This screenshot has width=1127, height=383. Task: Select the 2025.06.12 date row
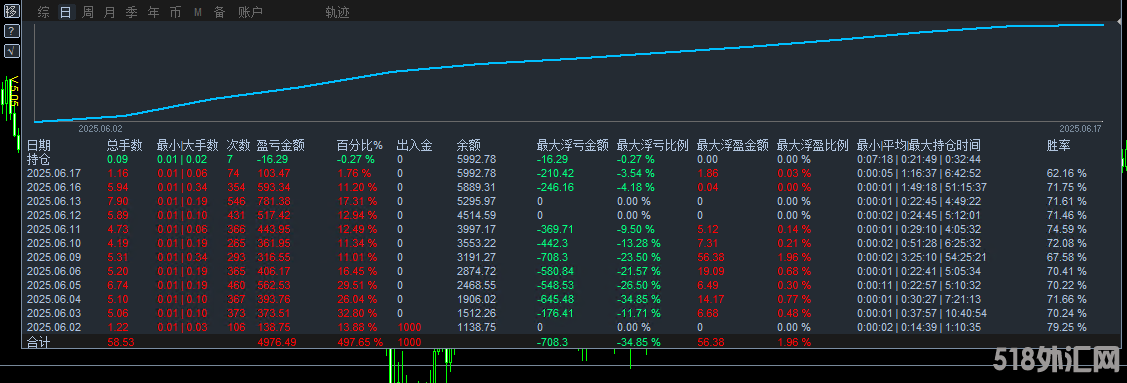(x=55, y=215)
